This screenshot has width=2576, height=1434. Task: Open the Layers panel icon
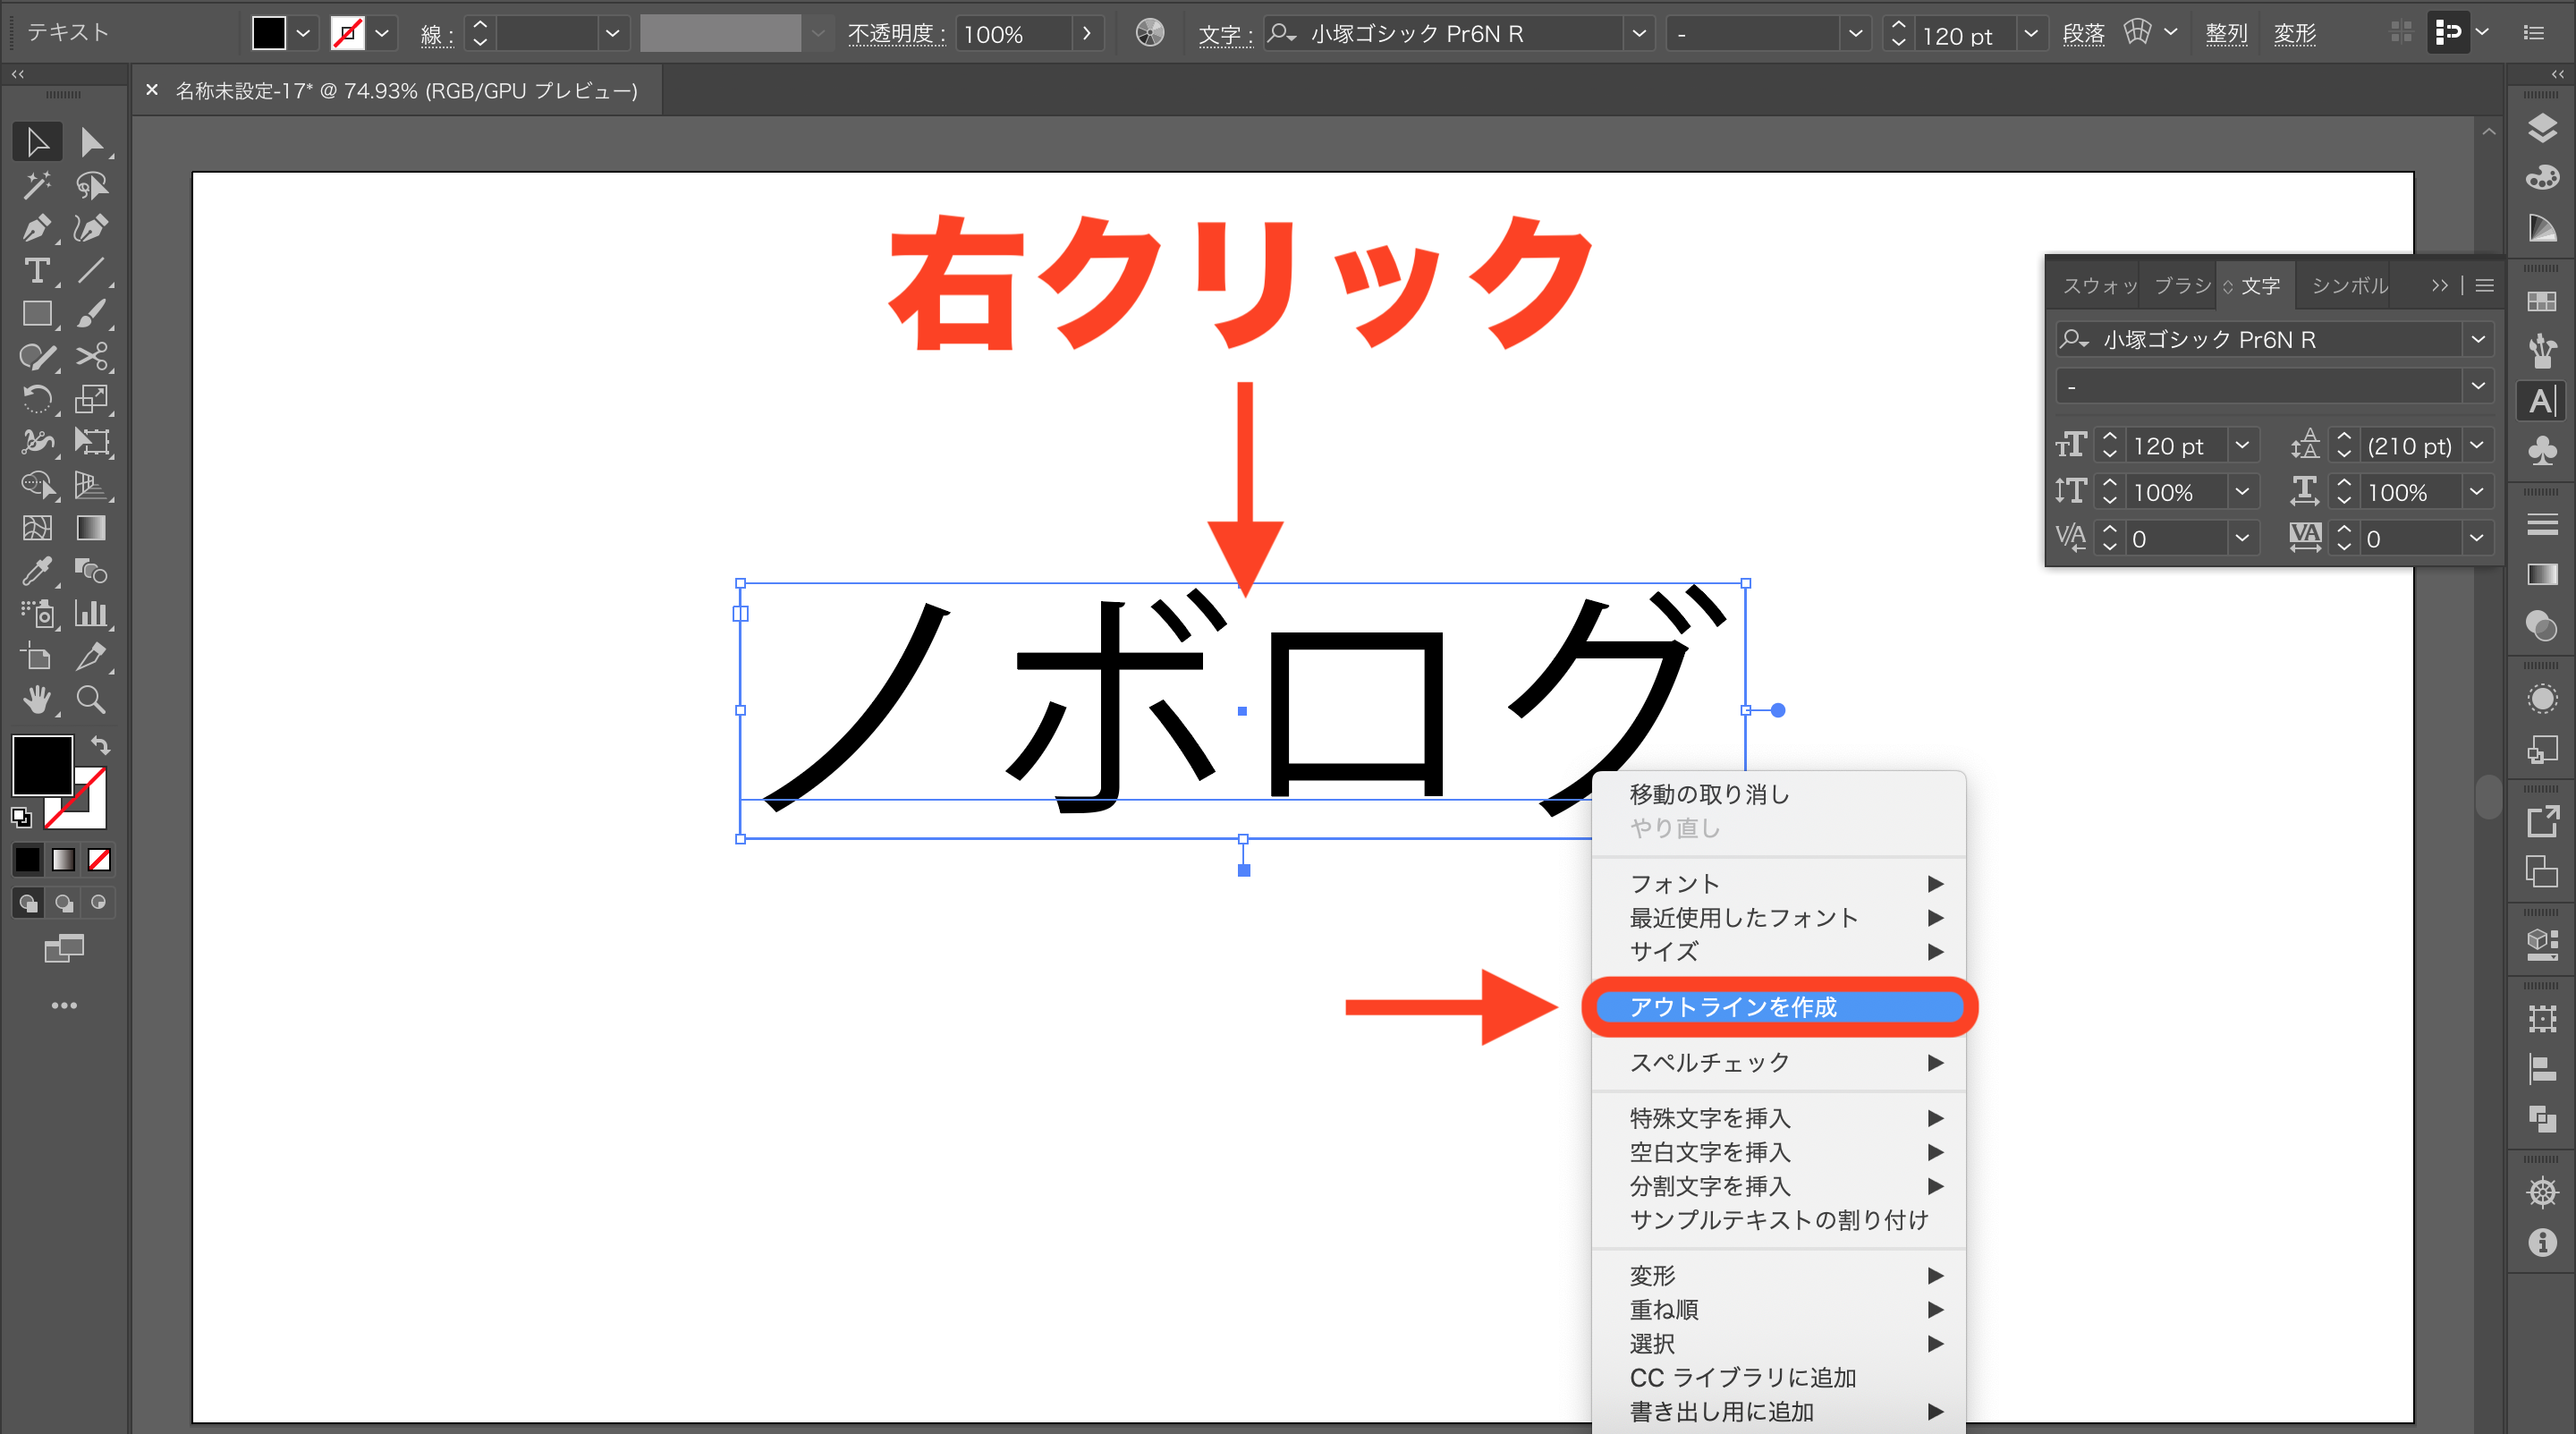(x=2542, y=128)
